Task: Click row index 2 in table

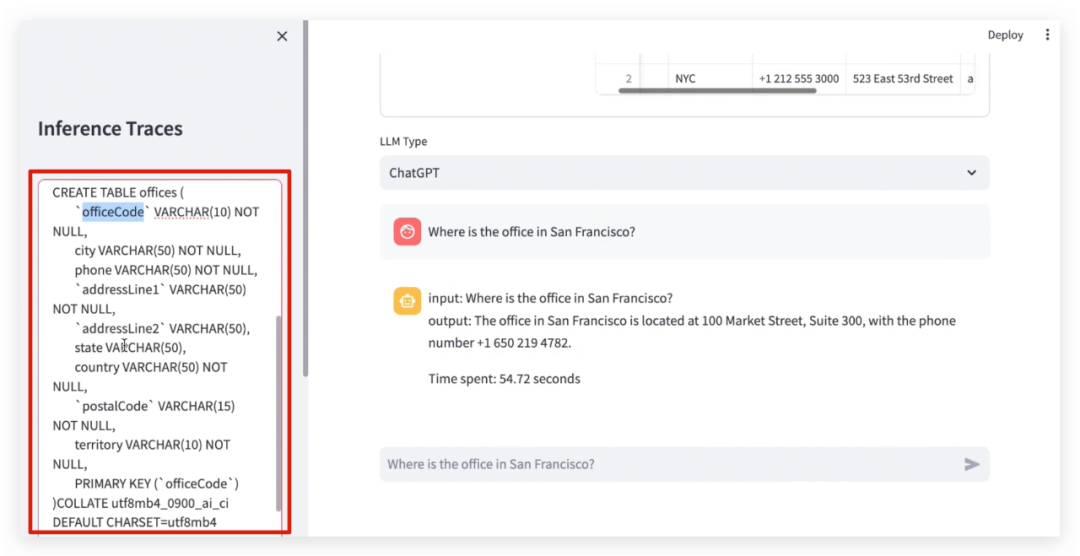Action: click(x=627, y=79)
